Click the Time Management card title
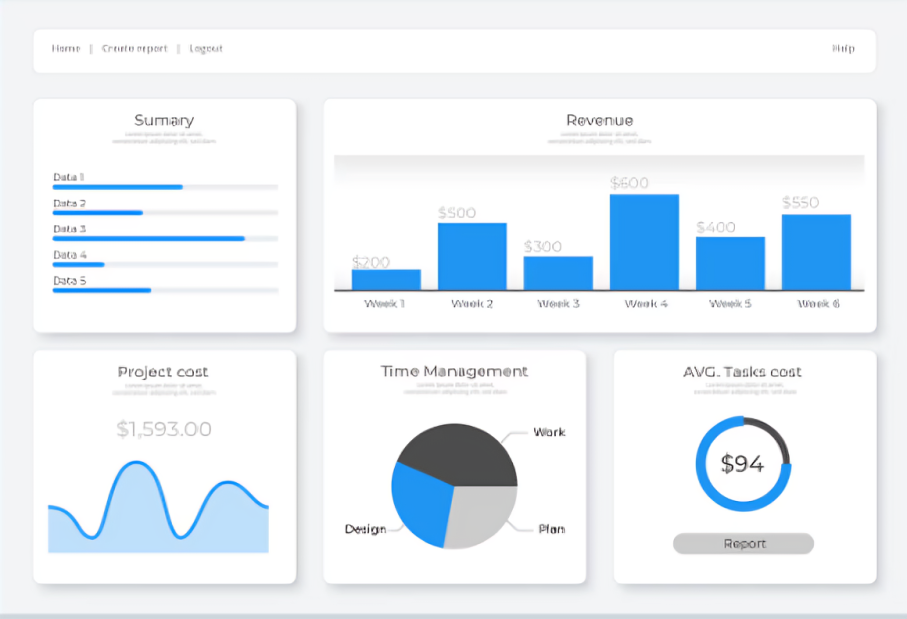This screenshot has width=907, height=619. tap(454, 371)
